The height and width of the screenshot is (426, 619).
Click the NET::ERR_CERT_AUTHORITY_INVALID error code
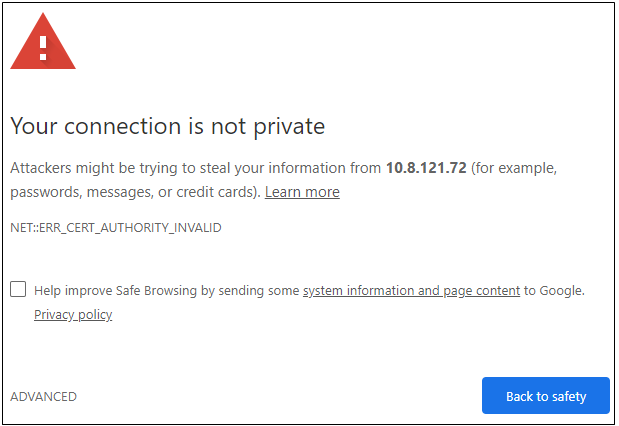[x=116, y=228]
